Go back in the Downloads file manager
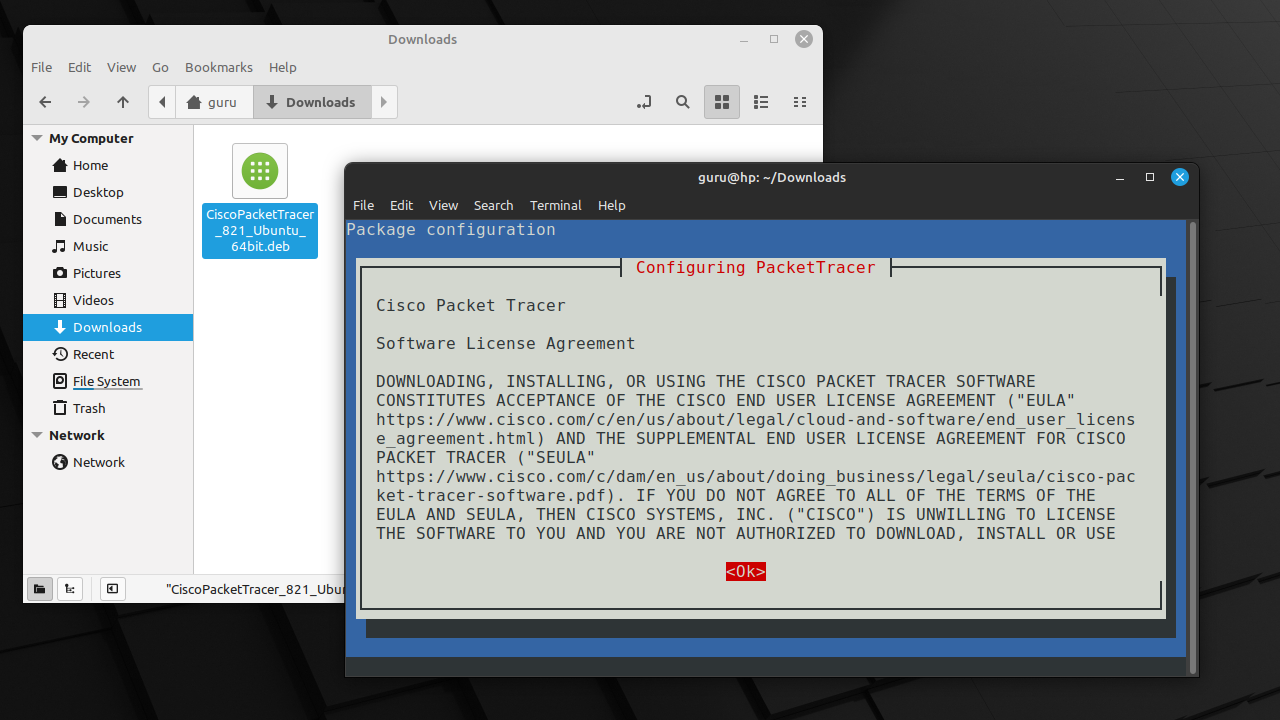 45,102
